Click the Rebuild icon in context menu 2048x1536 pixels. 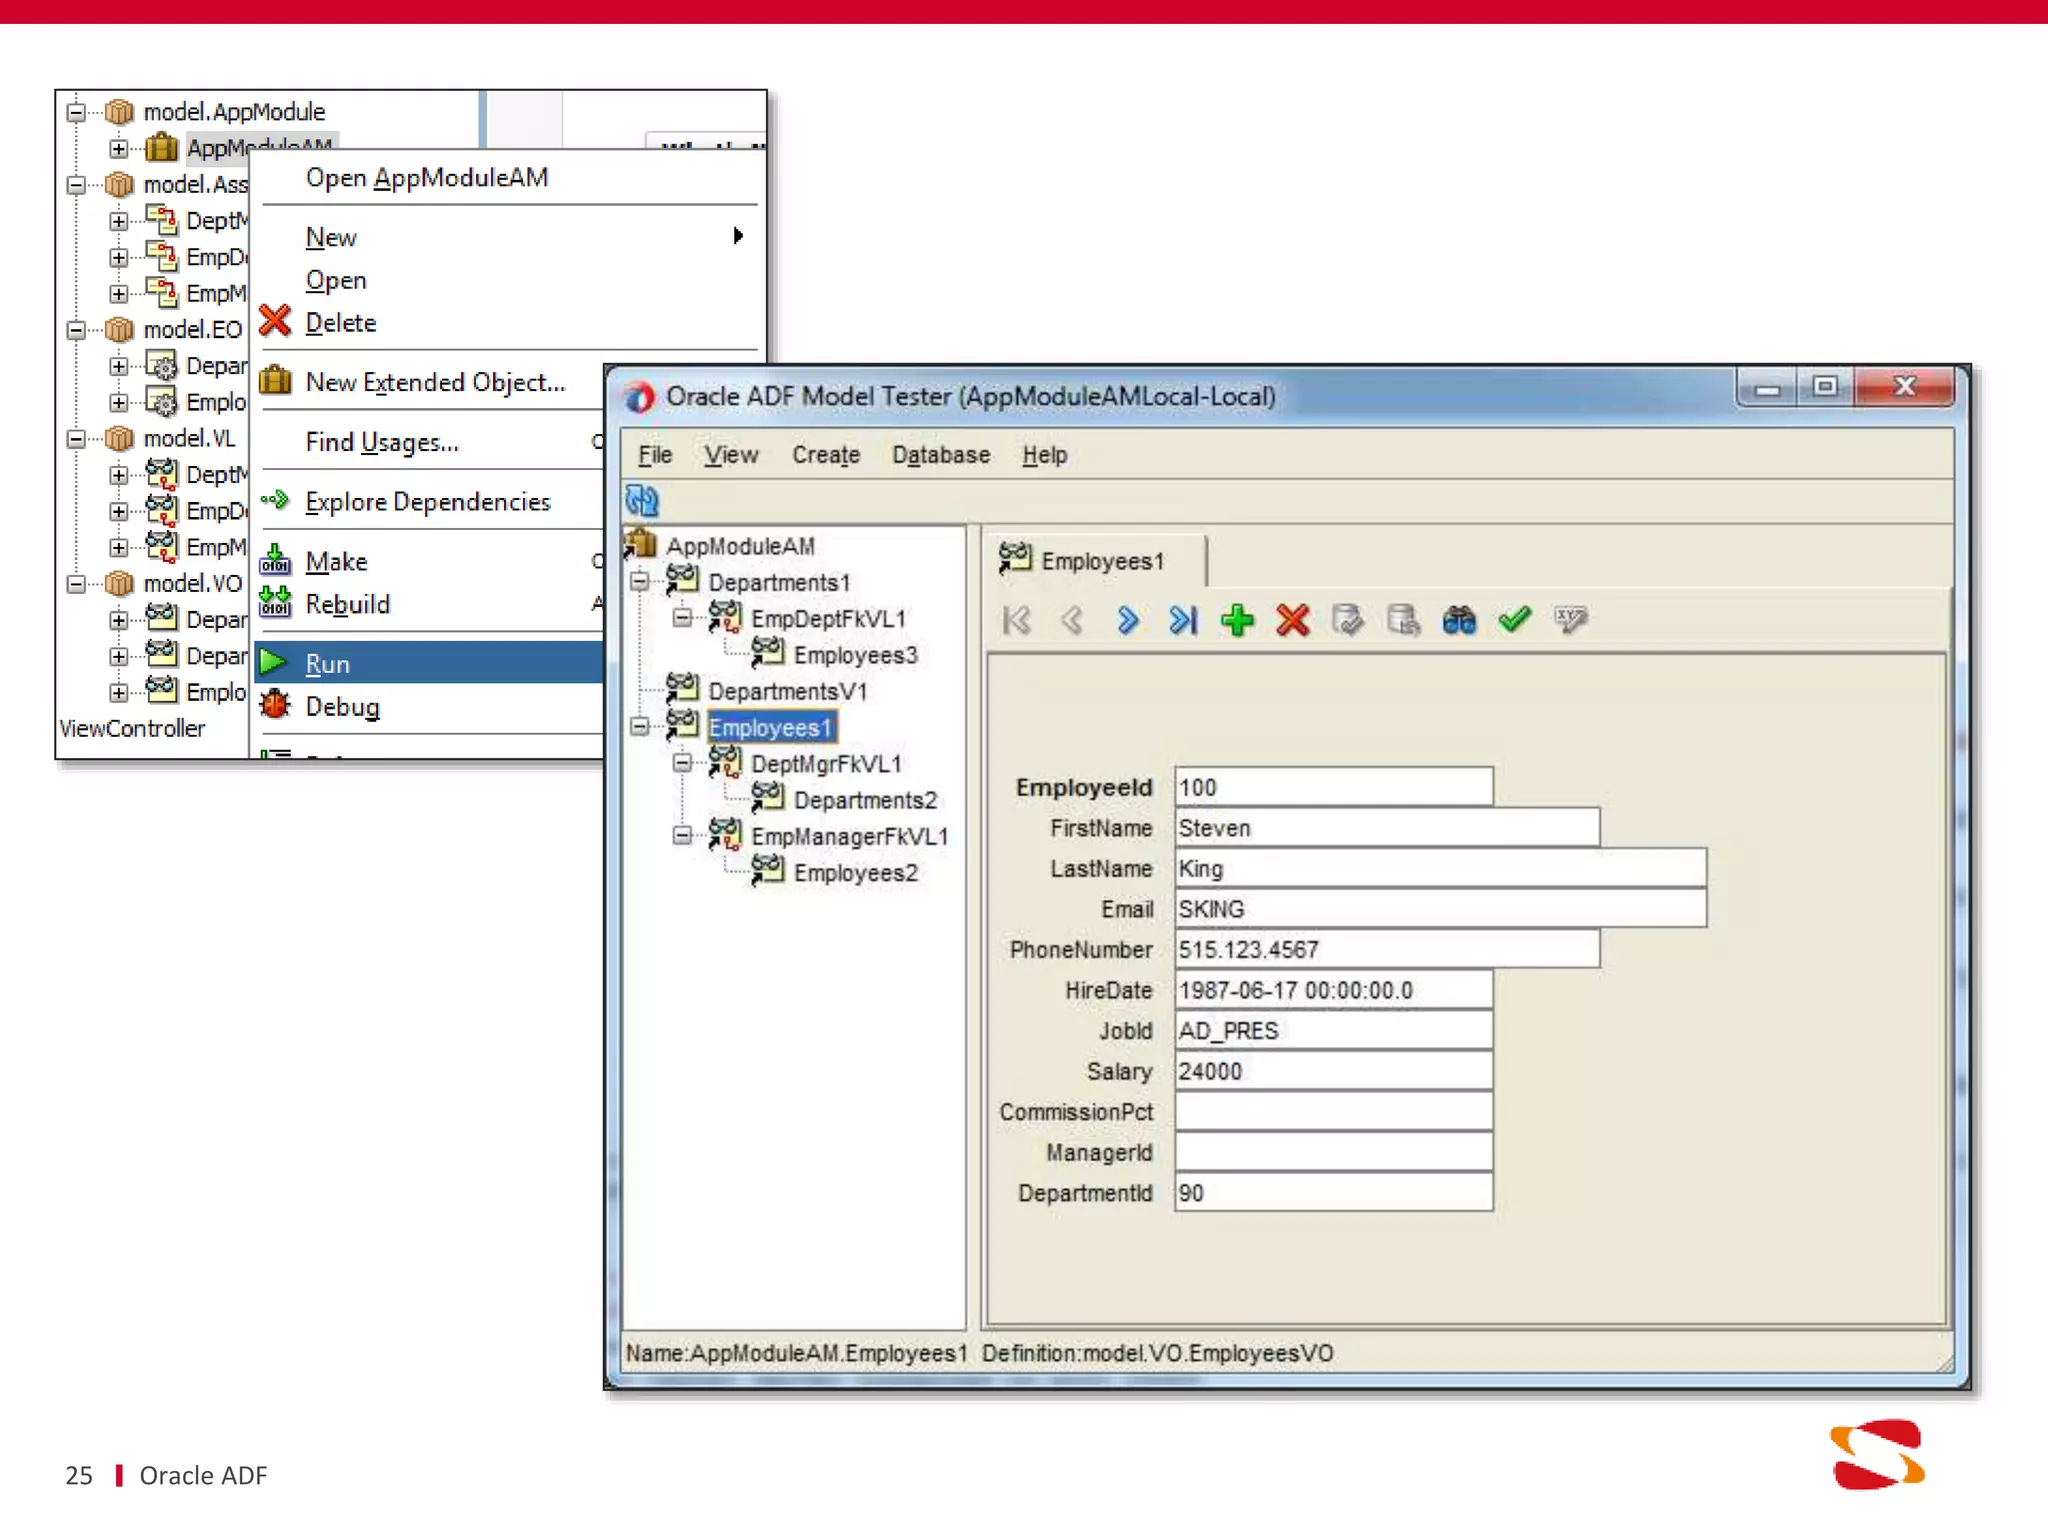coord(274,603)
